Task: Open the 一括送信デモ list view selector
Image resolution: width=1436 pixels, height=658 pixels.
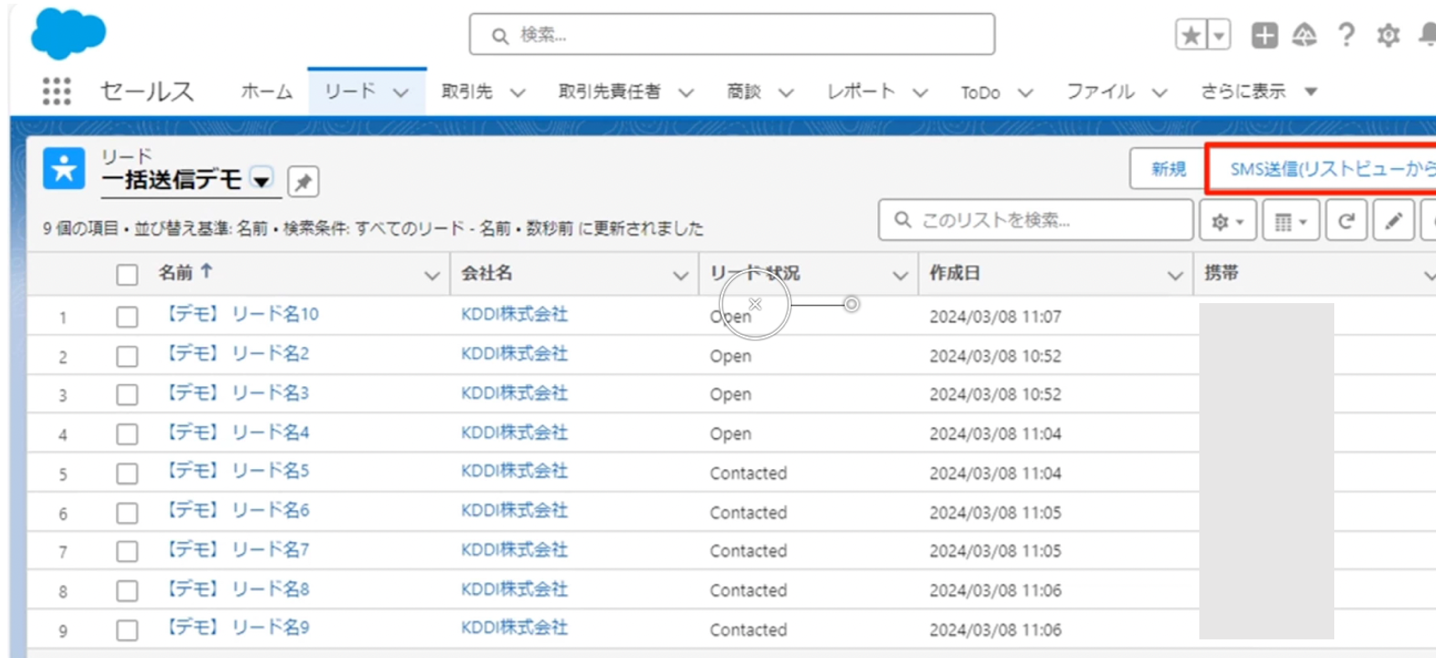Action: click(x=259, y=182)
